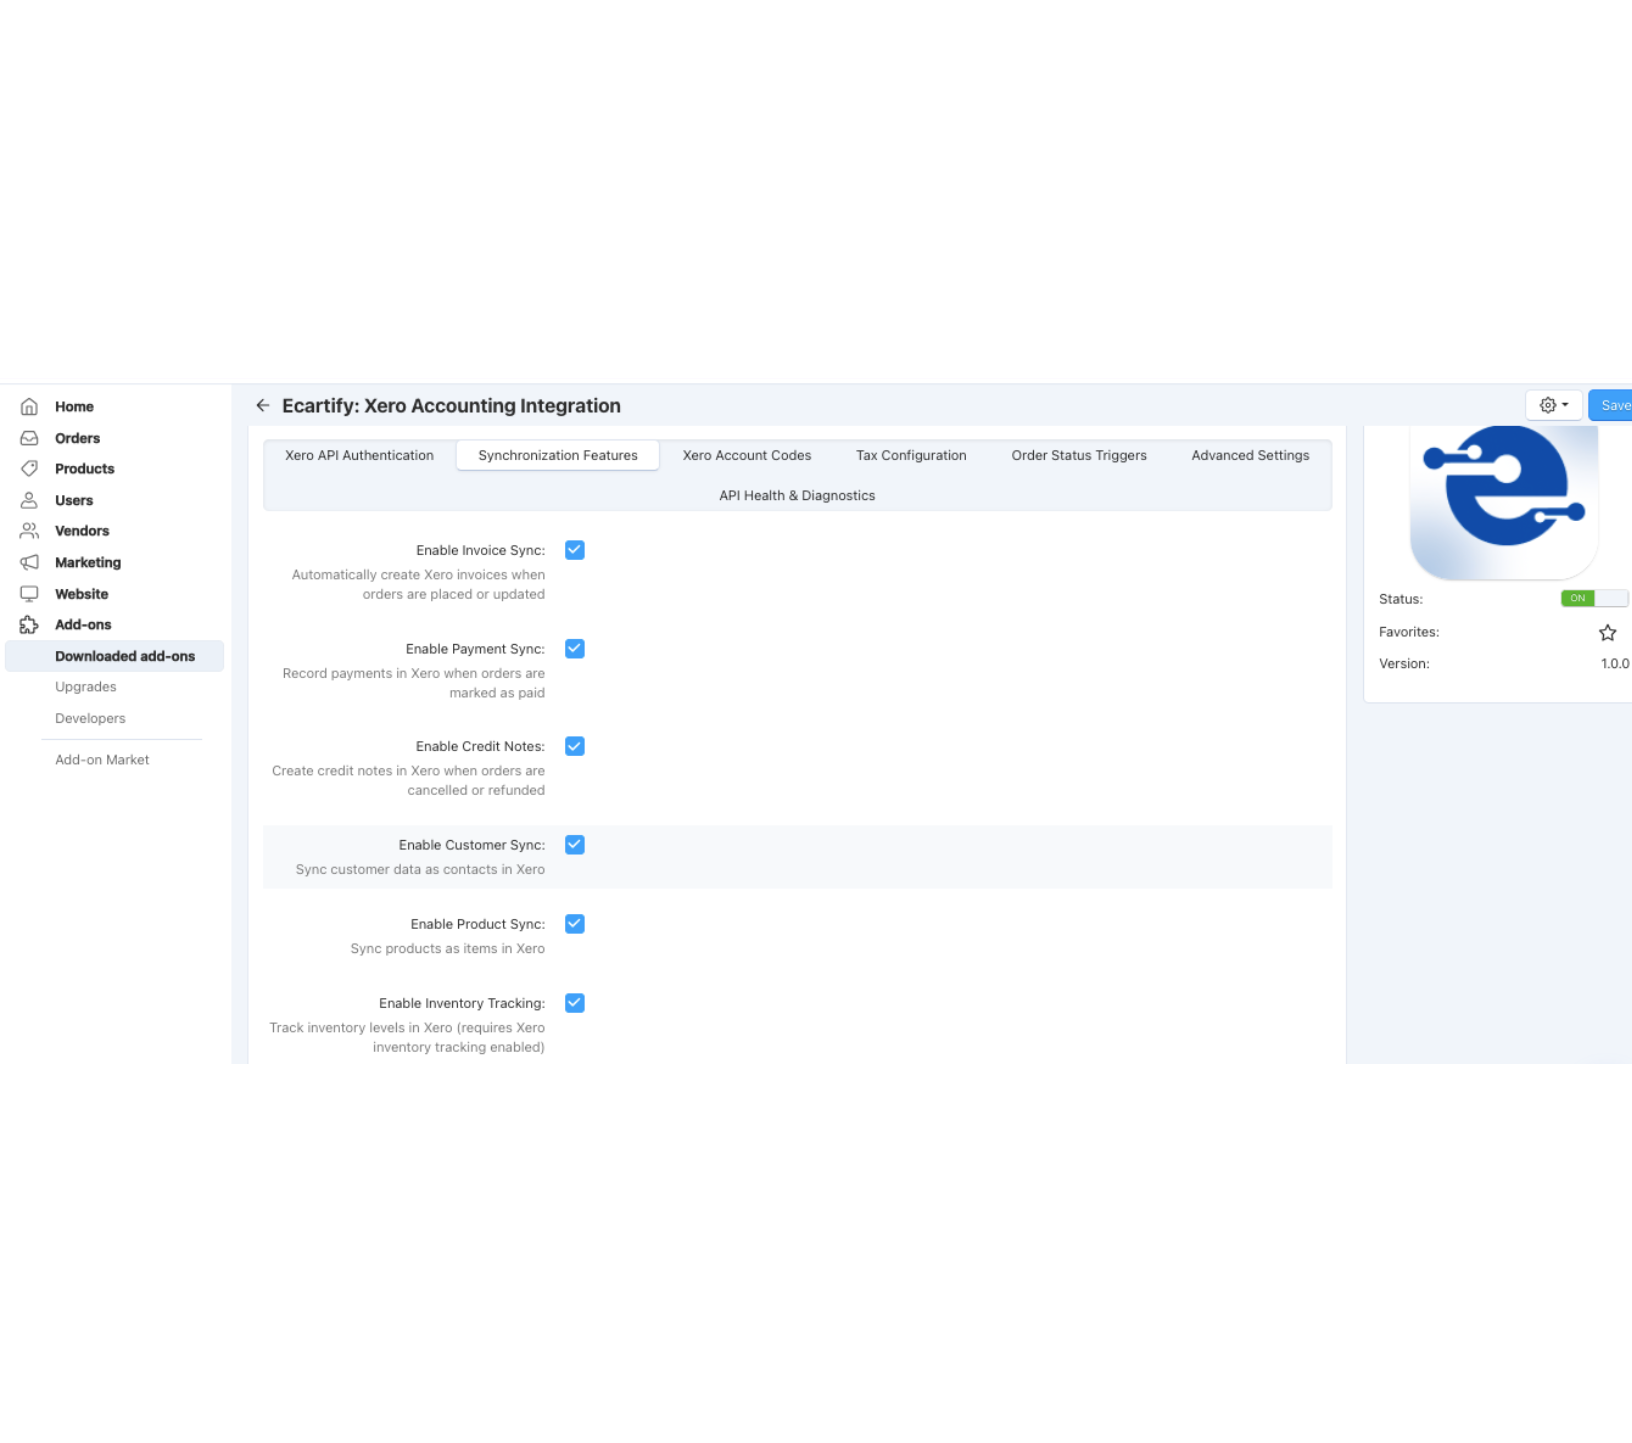The image size is (1632, 1443).
Task: Click the Xero integration logo thumbnail
Action: pos(1503,501)
